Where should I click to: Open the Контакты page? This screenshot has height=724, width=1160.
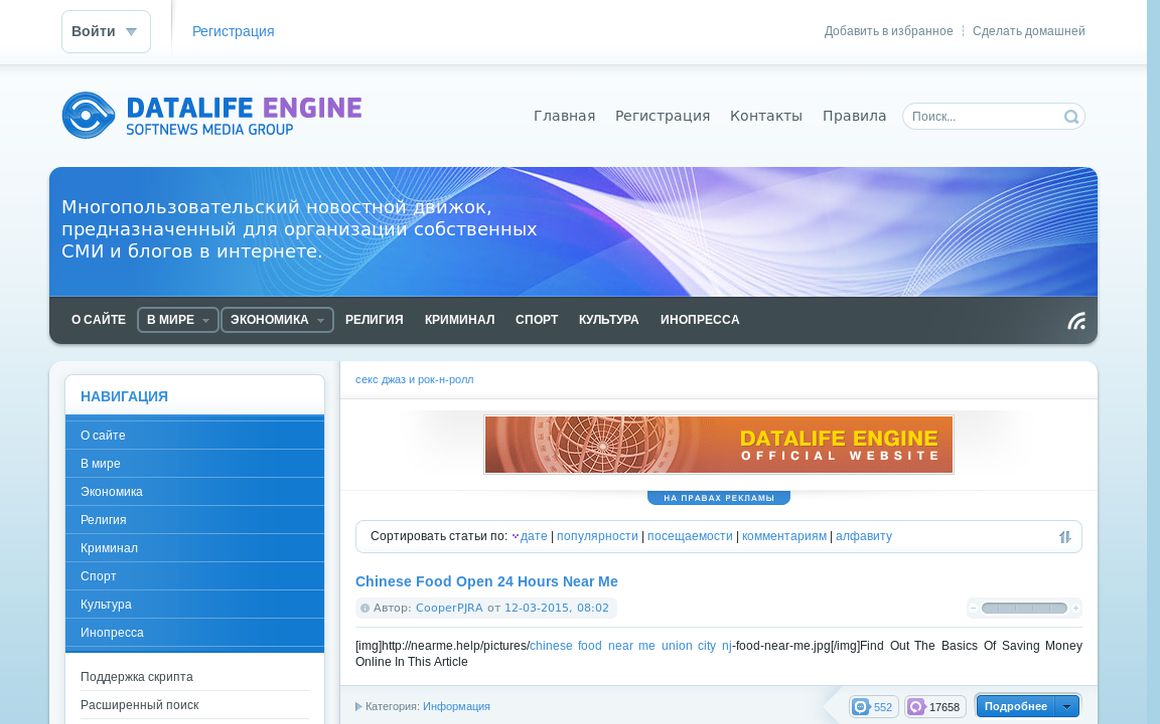click(766, 116)
